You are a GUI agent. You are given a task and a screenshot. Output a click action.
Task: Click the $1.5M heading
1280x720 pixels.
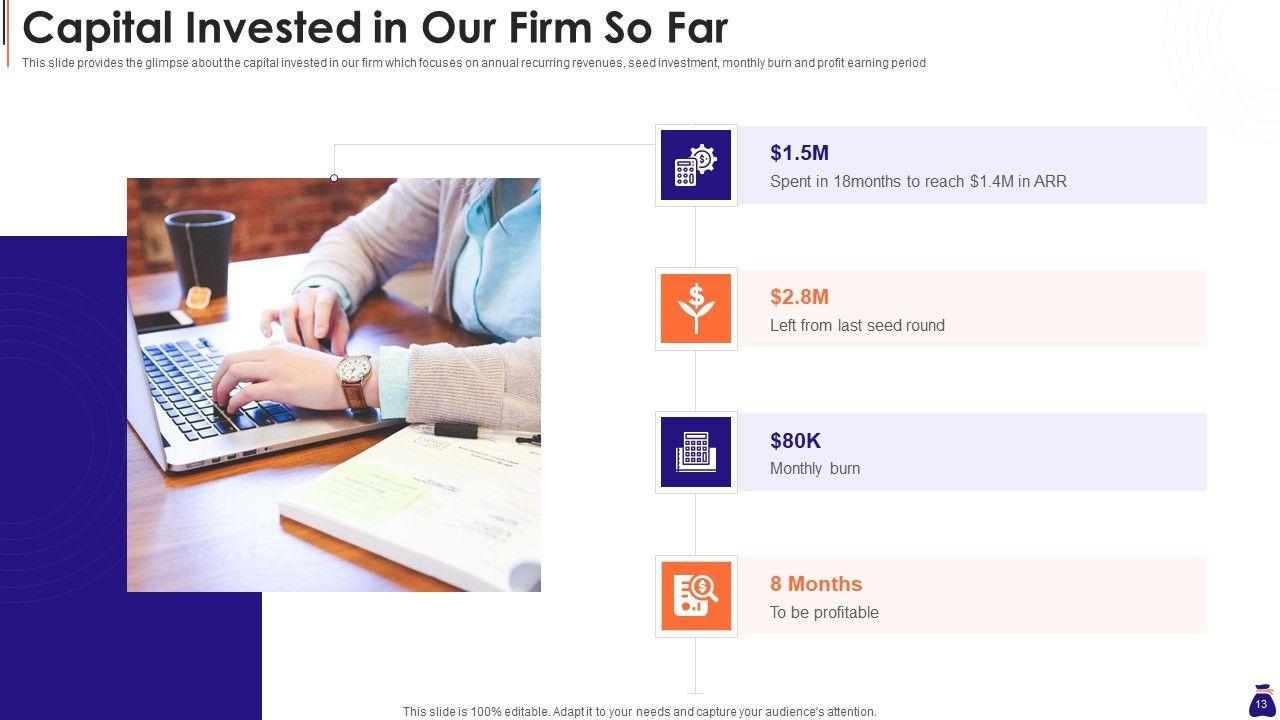[x=799, y=153]
